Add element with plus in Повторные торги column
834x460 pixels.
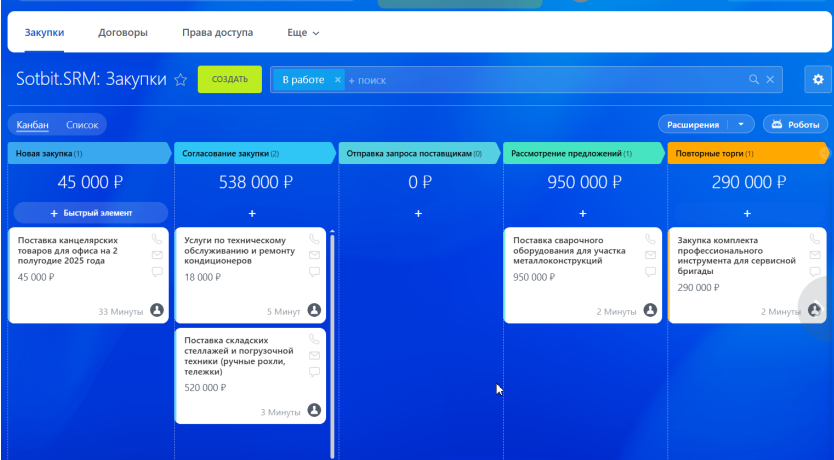[747, 213]
